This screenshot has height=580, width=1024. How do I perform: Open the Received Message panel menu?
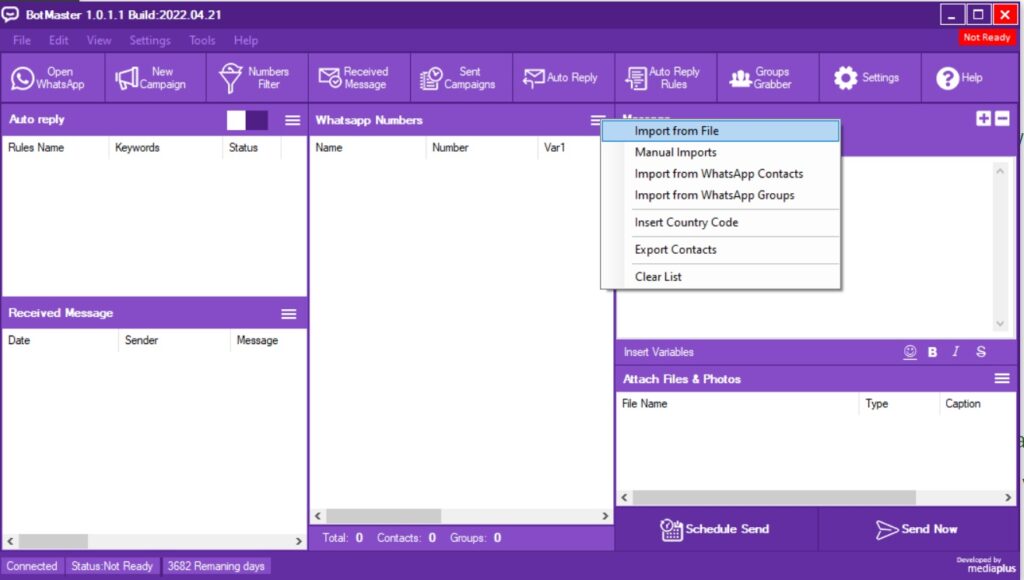[x=289, y=314]
